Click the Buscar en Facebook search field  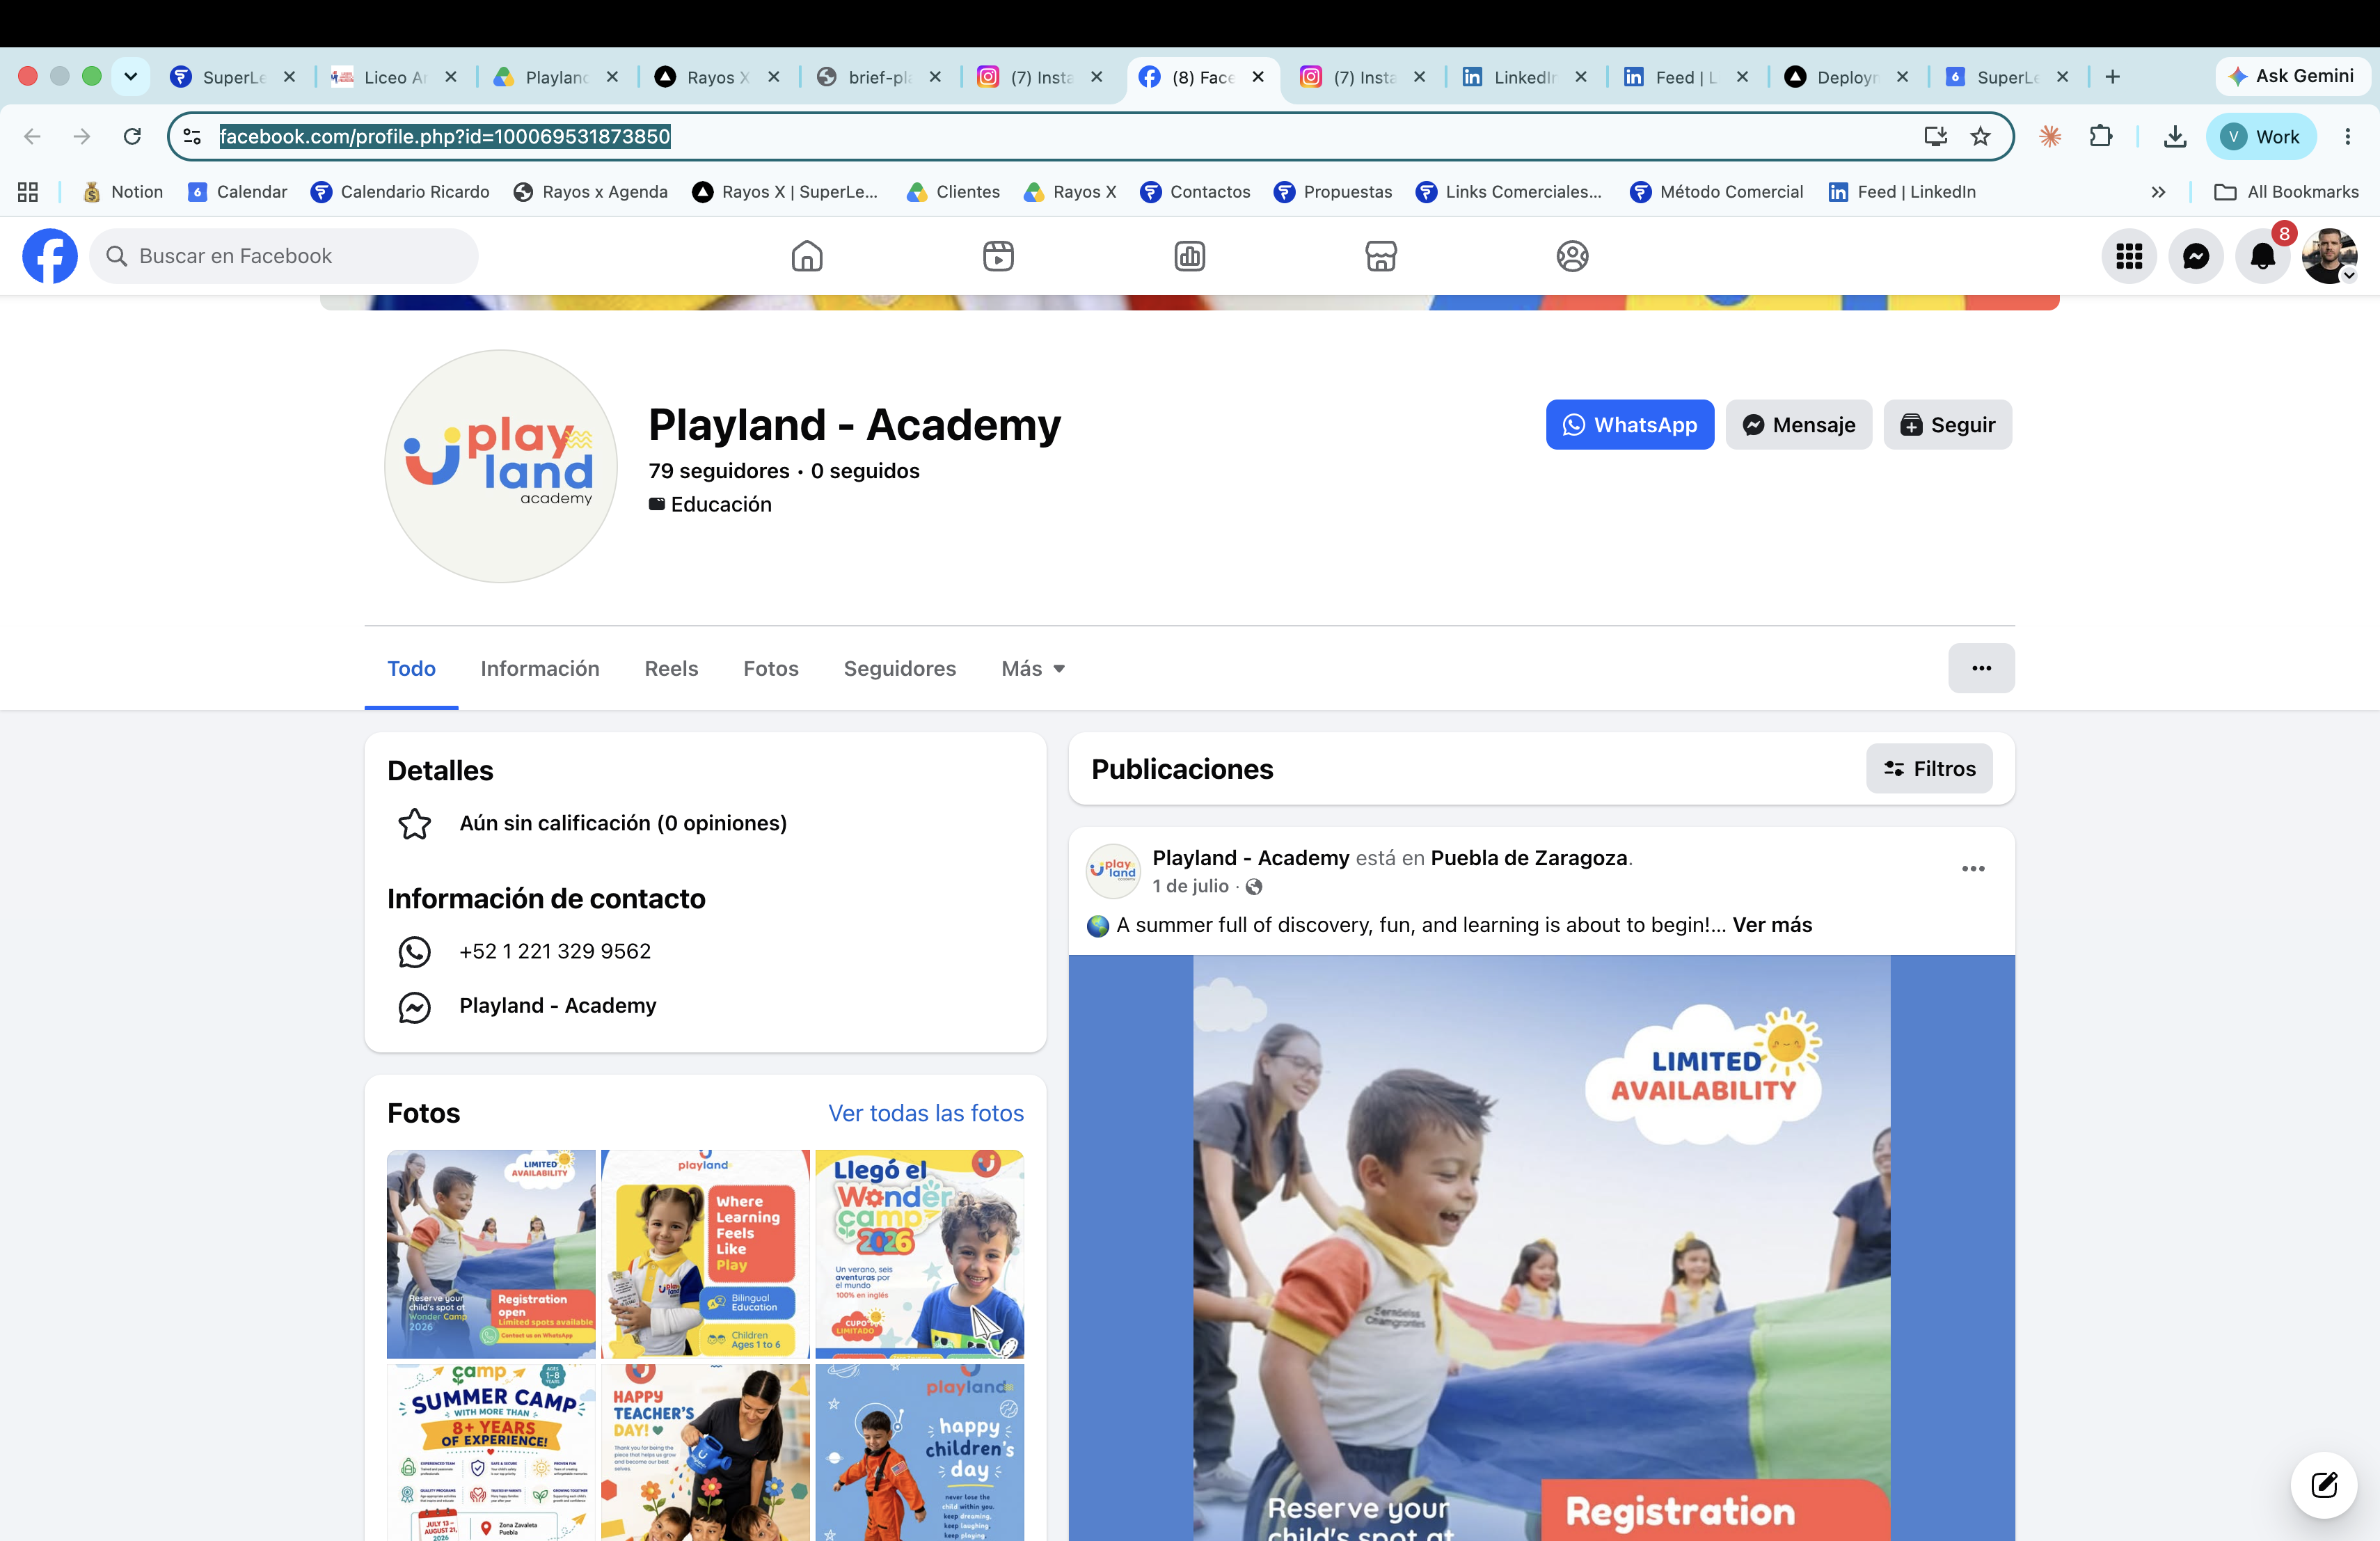(284, 256)
